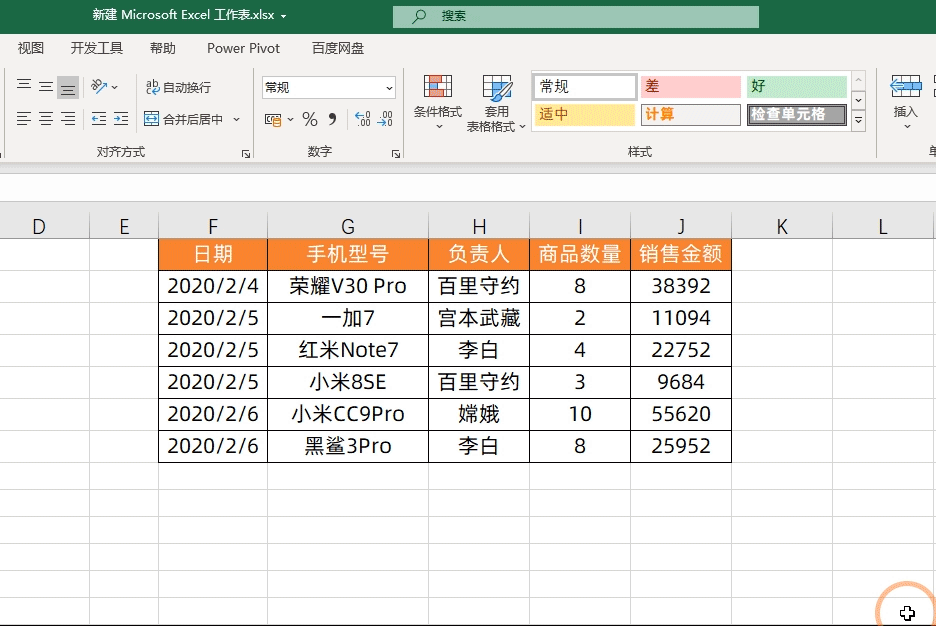Click the decrease indent icon
Viewport: 936px width, 626px height.
(99, 119)
